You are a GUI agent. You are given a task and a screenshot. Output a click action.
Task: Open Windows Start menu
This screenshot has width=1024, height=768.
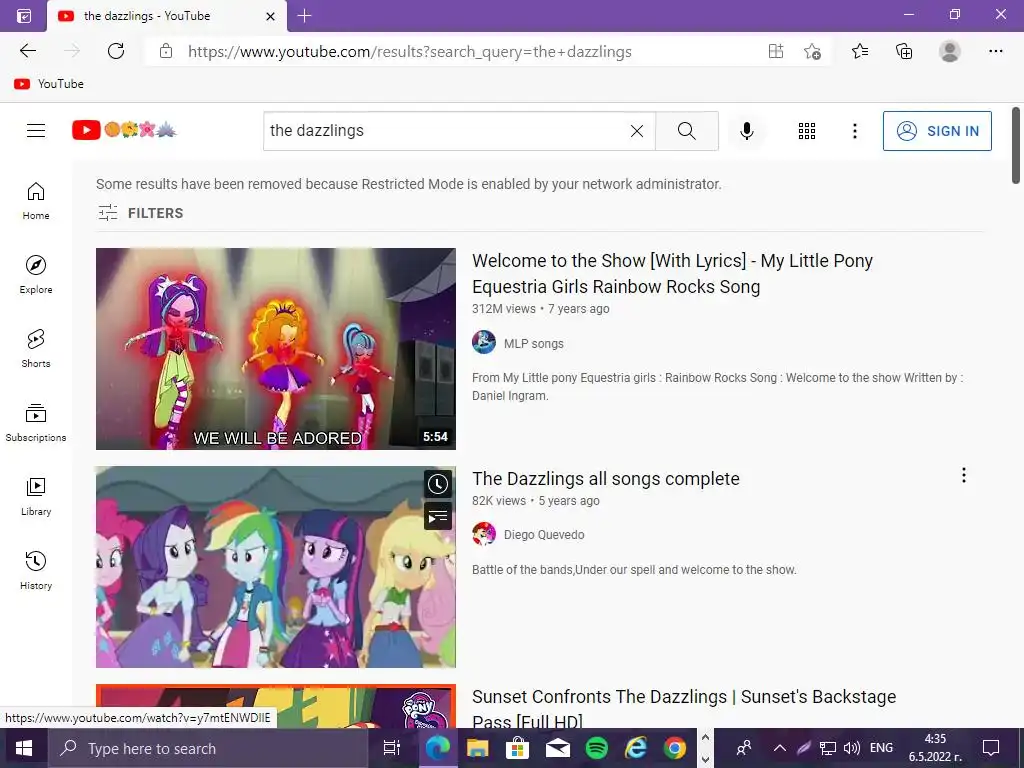coord(24,748)
